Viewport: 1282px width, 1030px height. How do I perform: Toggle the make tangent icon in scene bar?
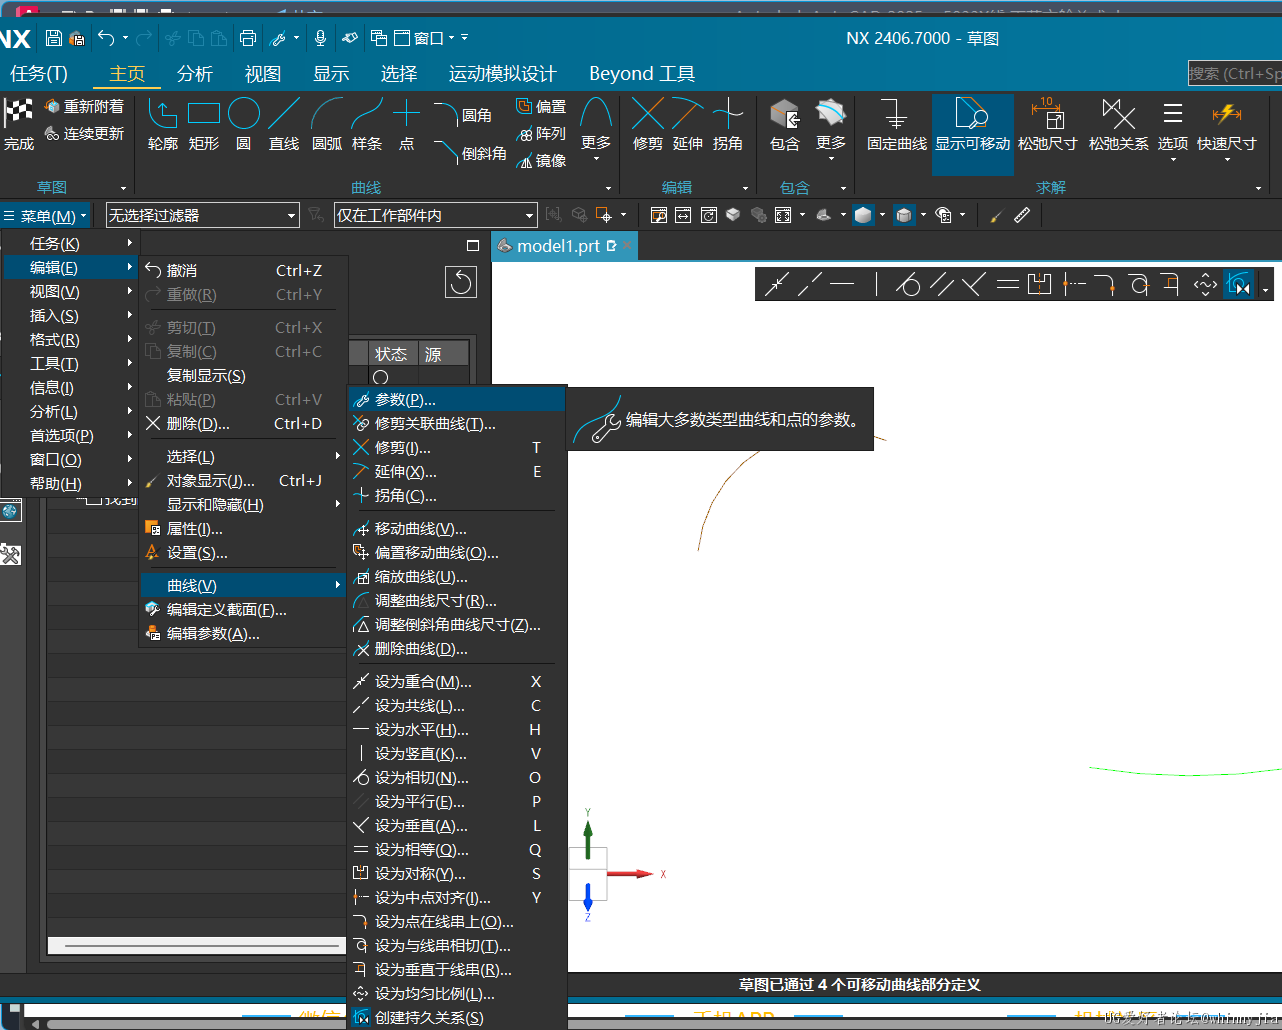click(908, 284)
